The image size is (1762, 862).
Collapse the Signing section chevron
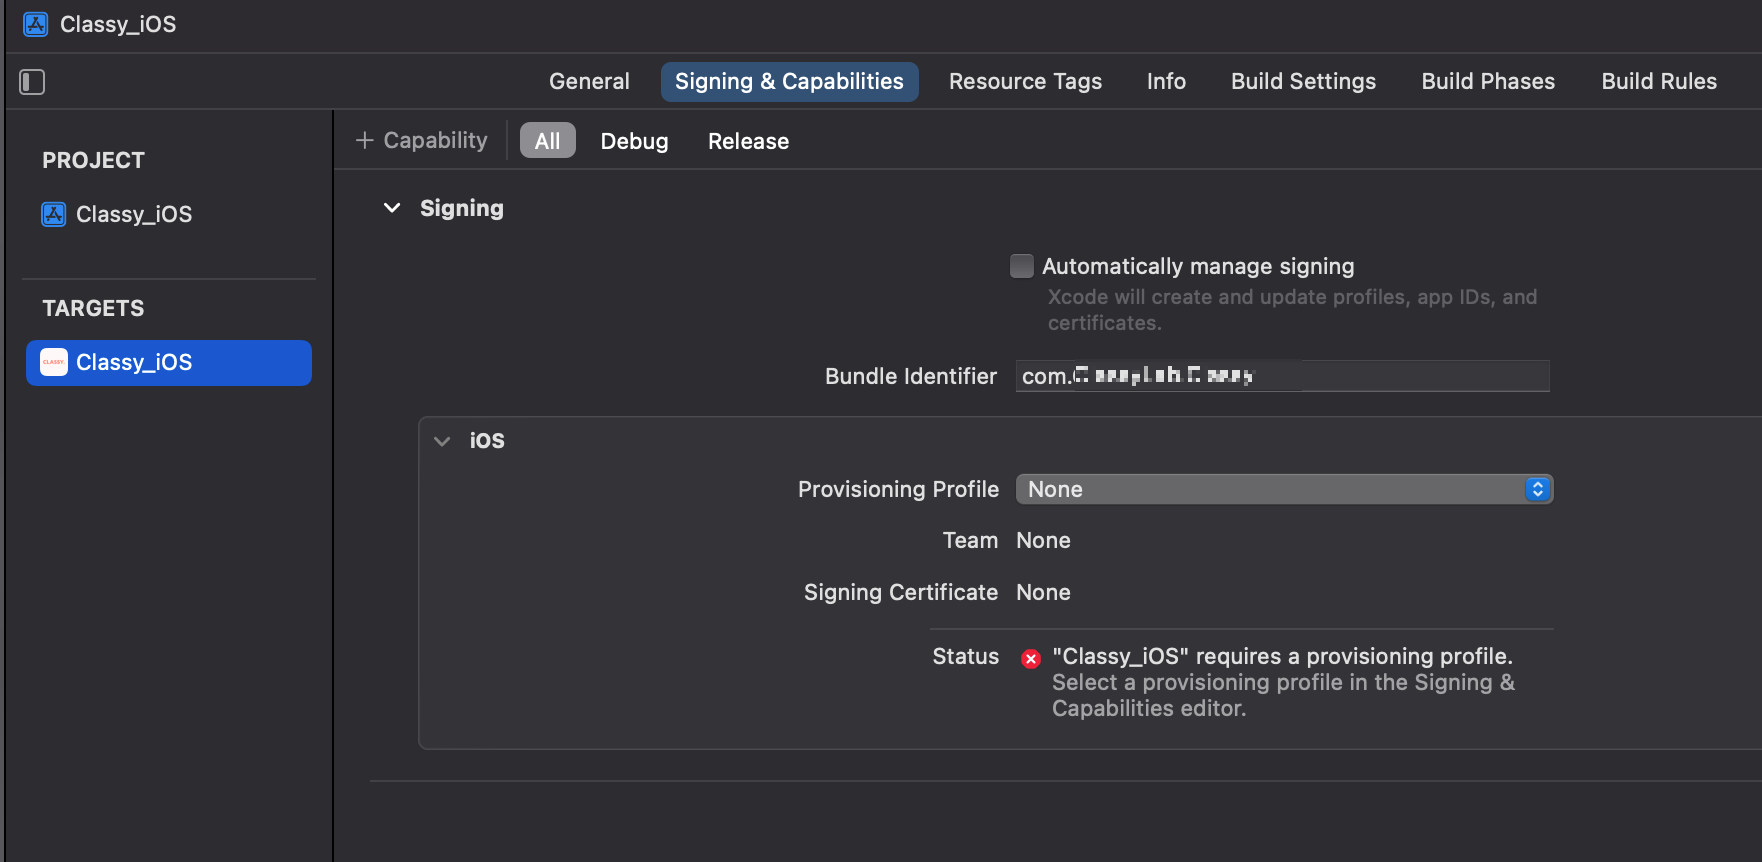(392, 208)
